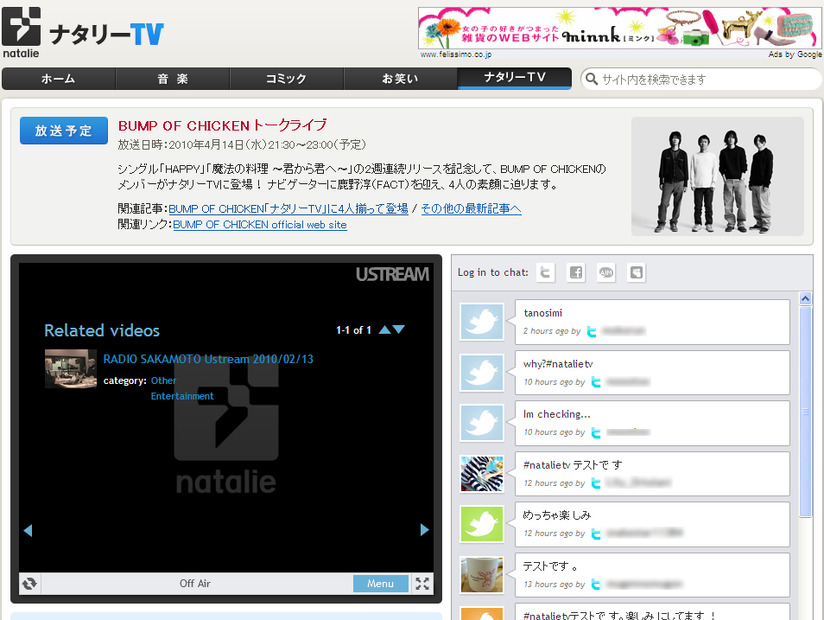Open the お笑い navigation tab
824x620 pixels.
400,79
